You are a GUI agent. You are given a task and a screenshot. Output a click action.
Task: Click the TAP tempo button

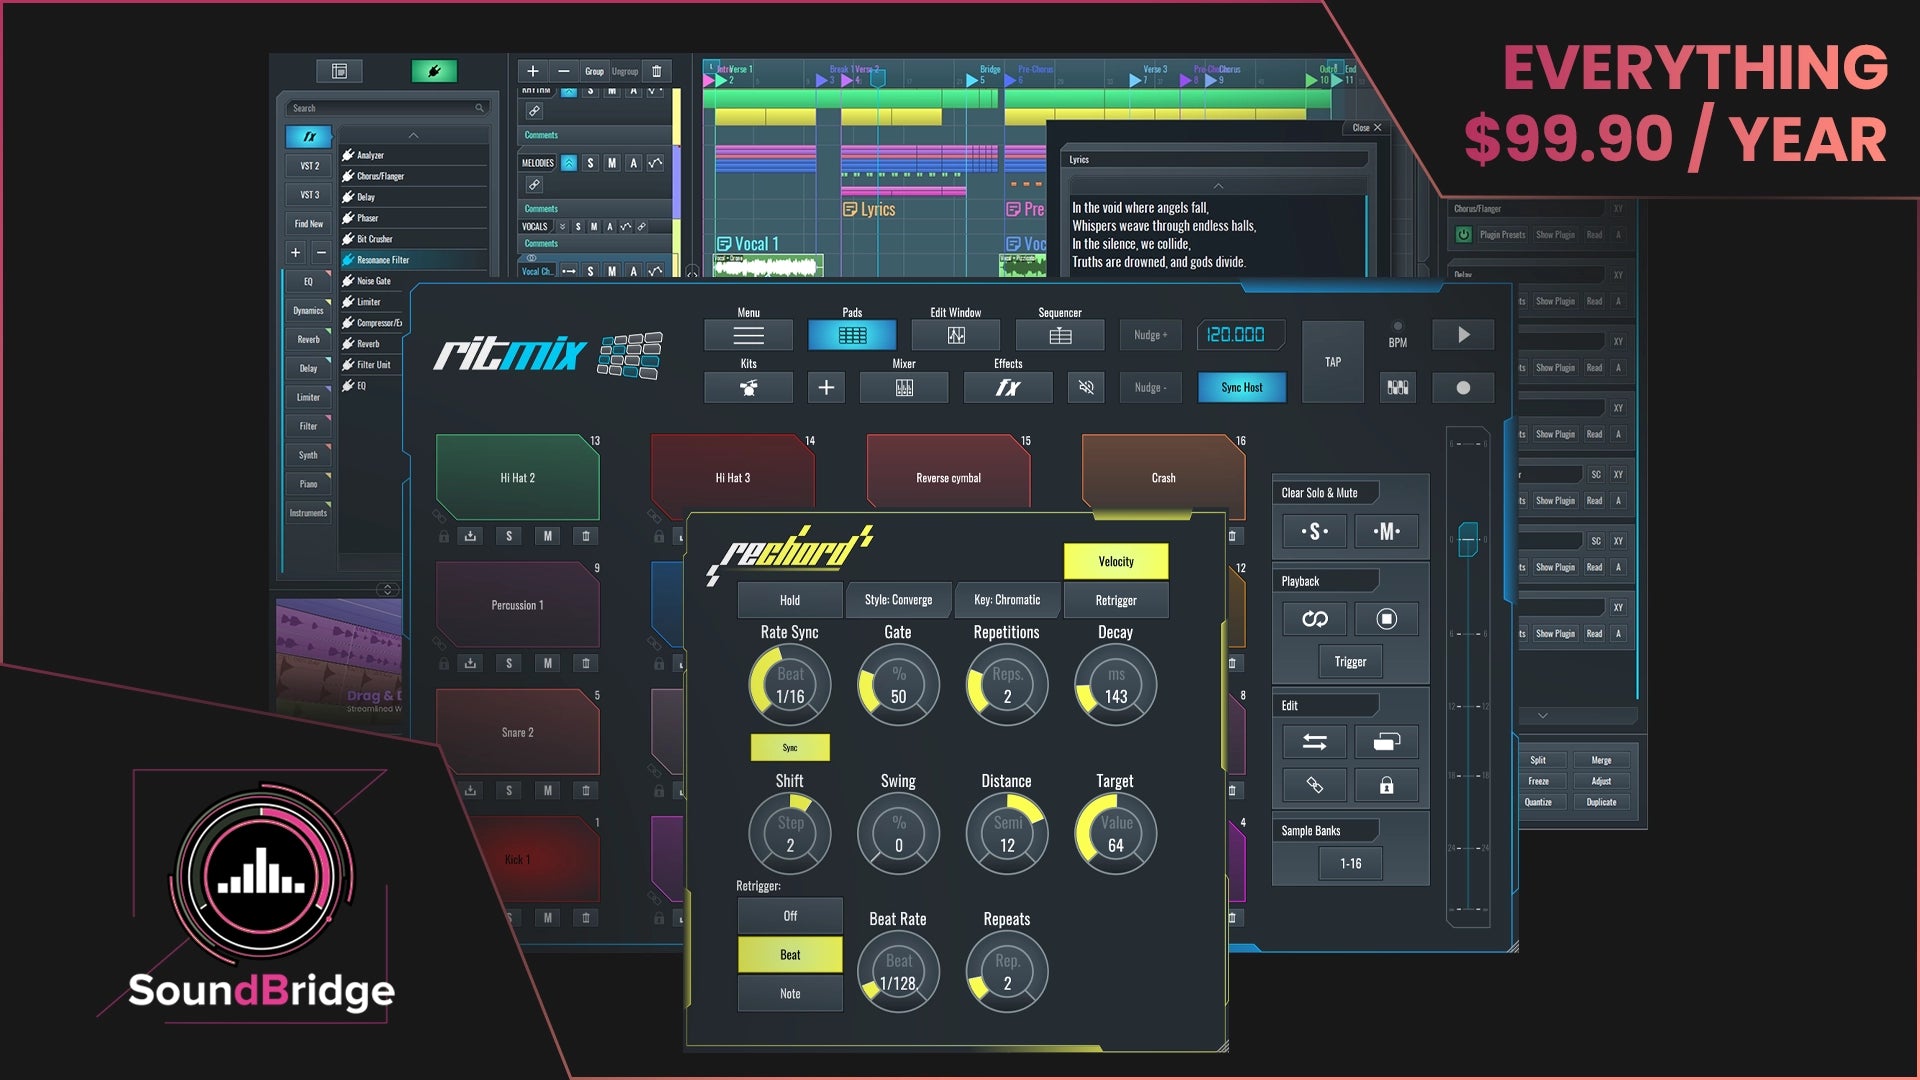click(x=1332, y=362)
